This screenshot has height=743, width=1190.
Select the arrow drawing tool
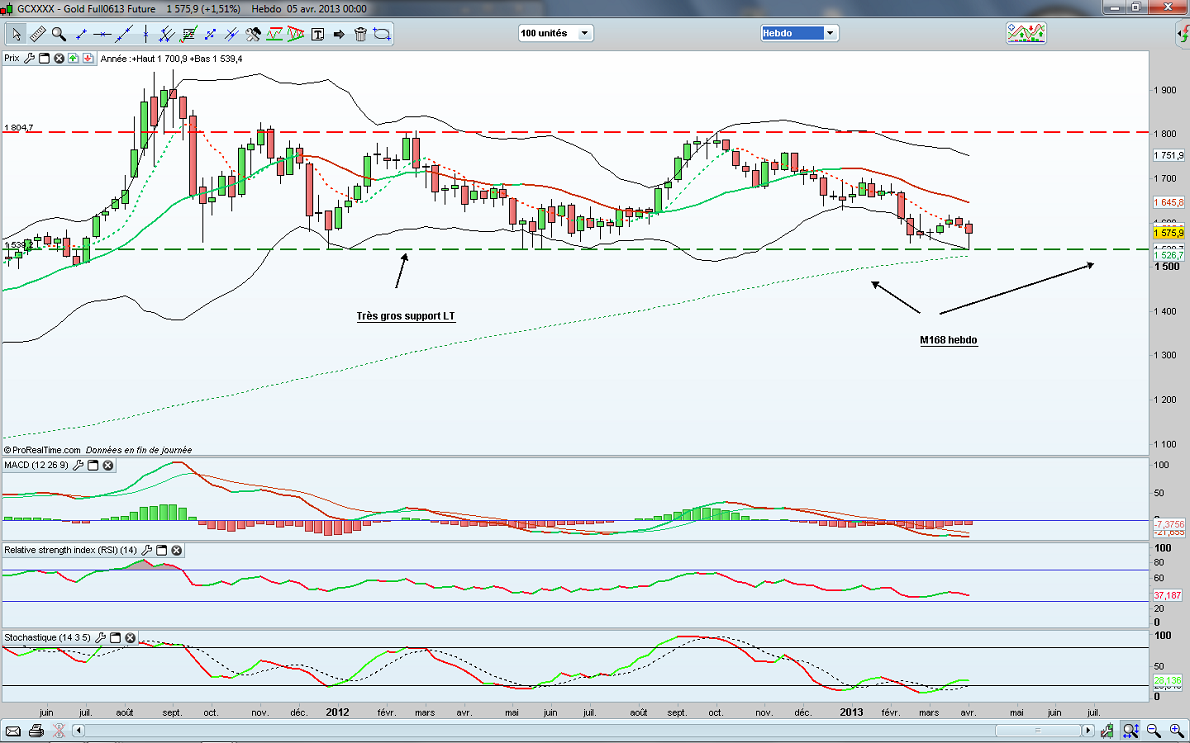[x=339, y=34]
